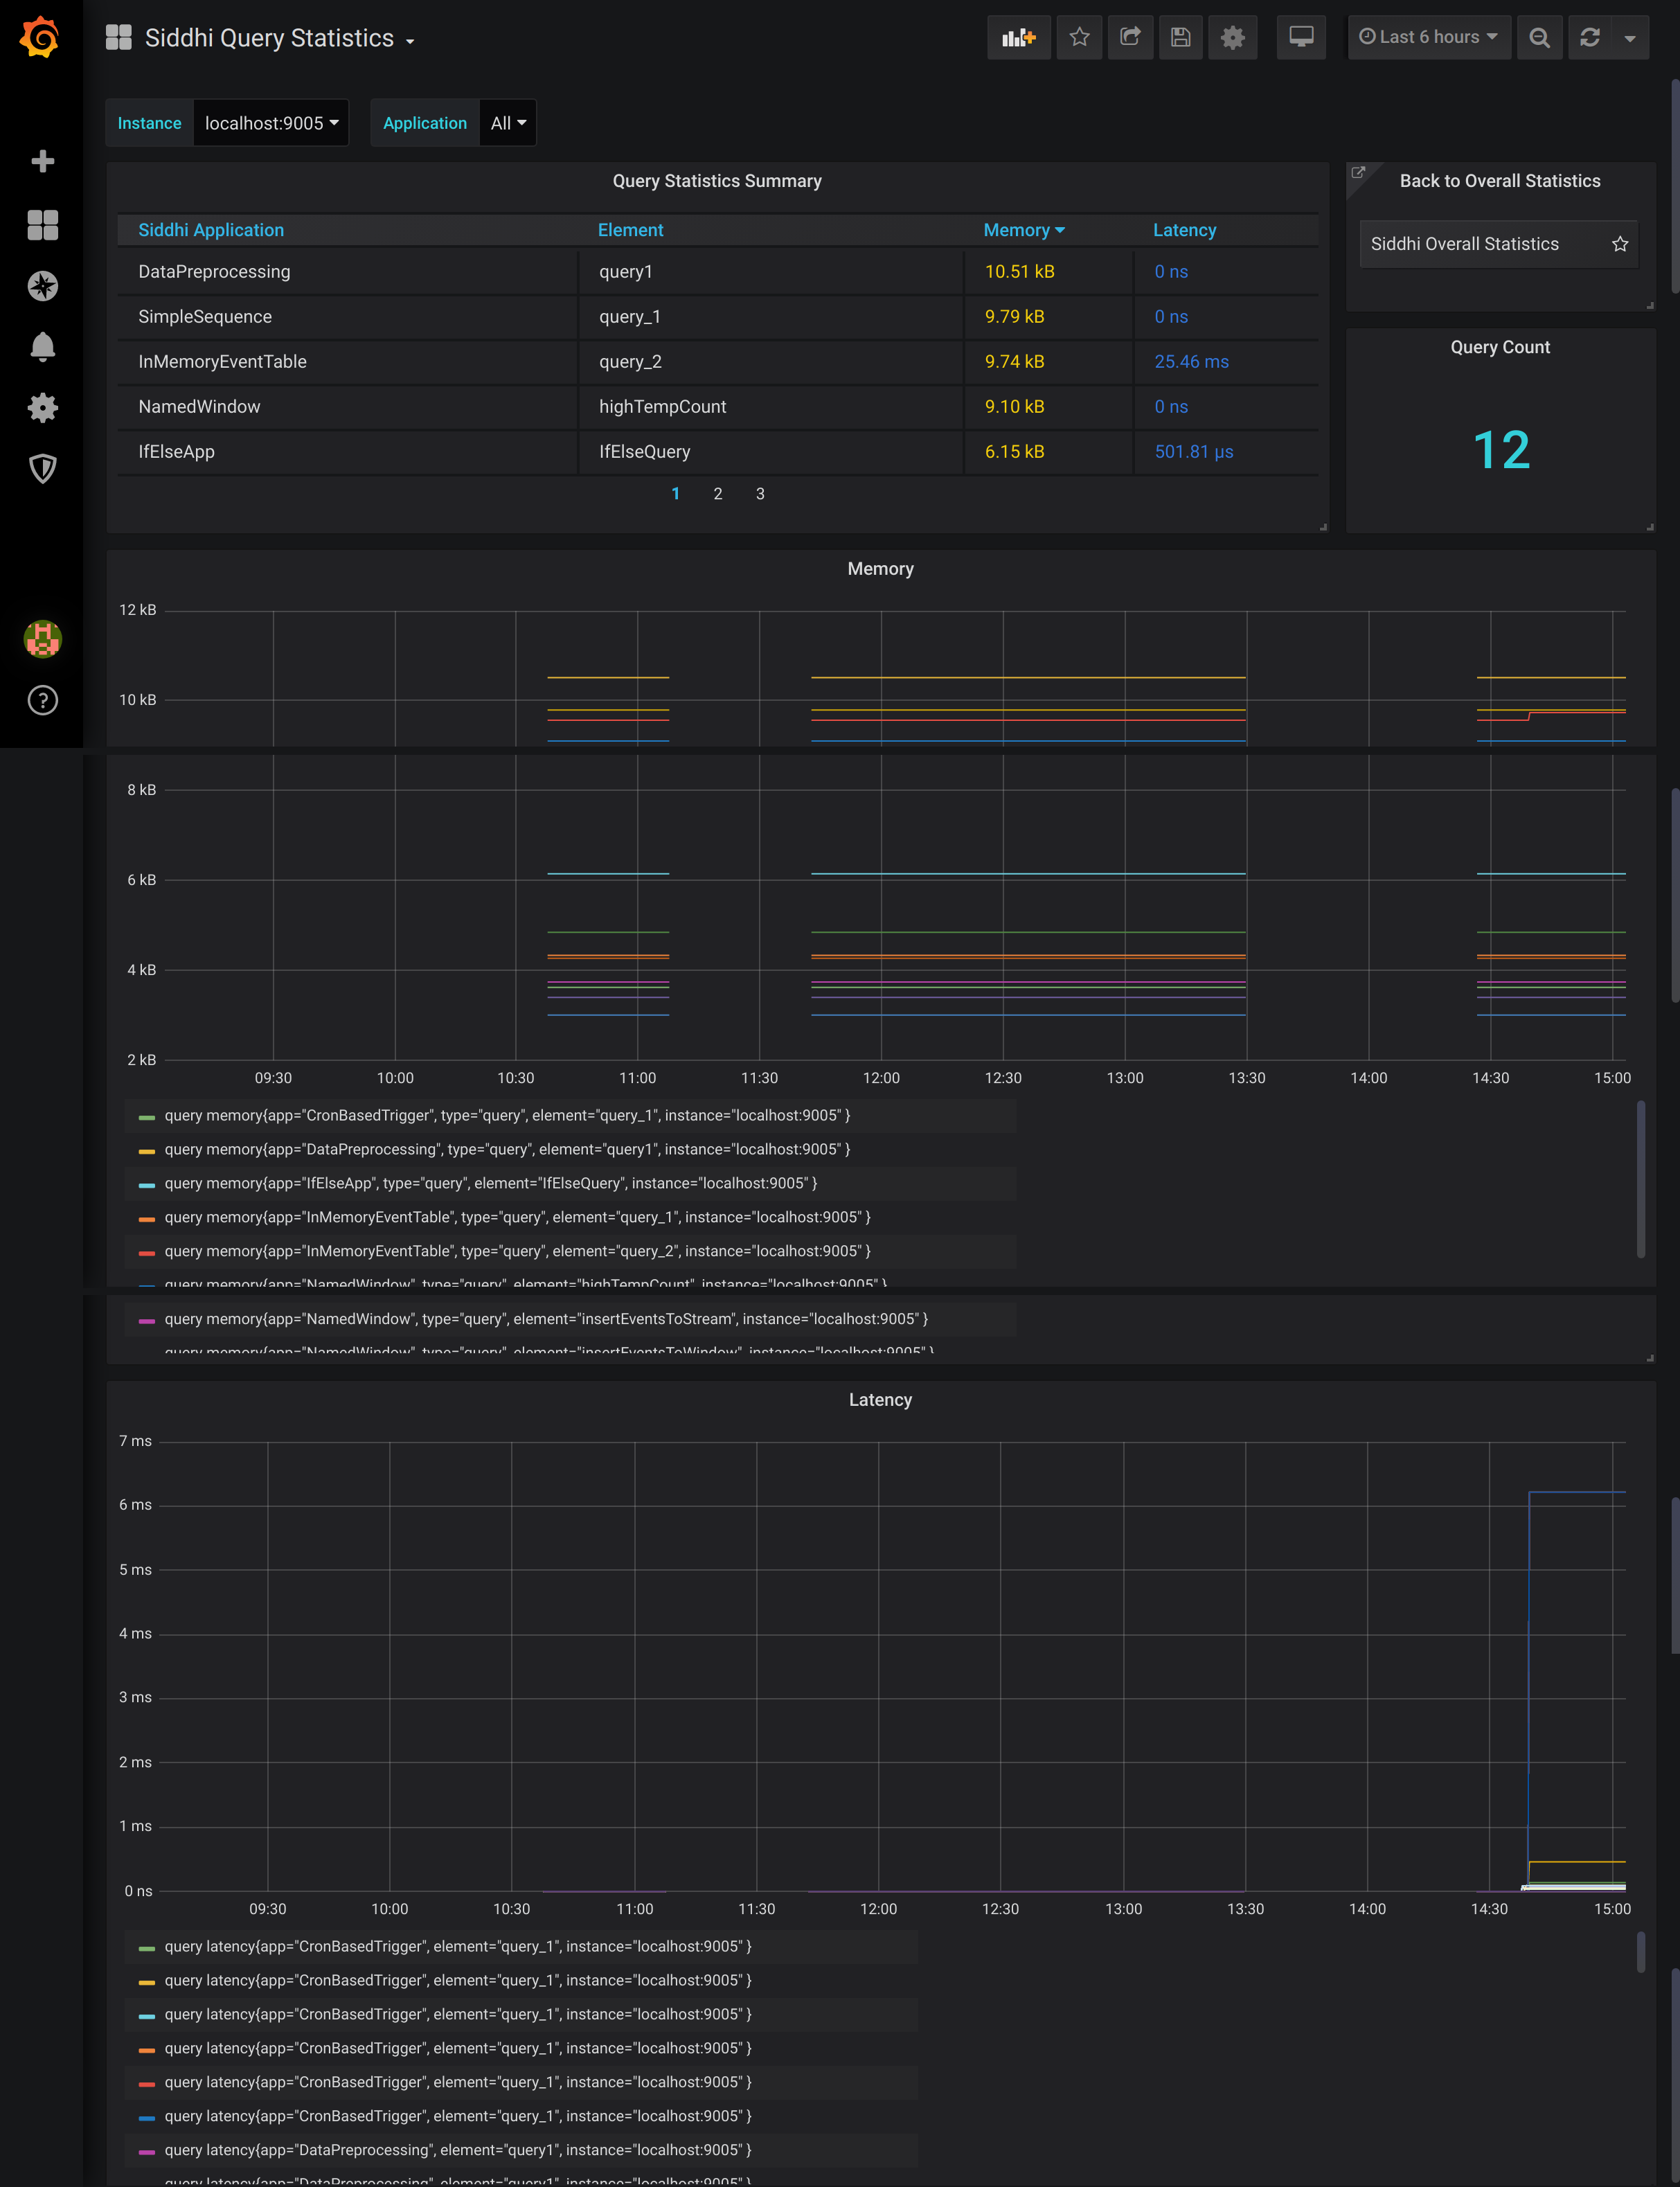Open the Latency panel title menu

point(880,1400)
